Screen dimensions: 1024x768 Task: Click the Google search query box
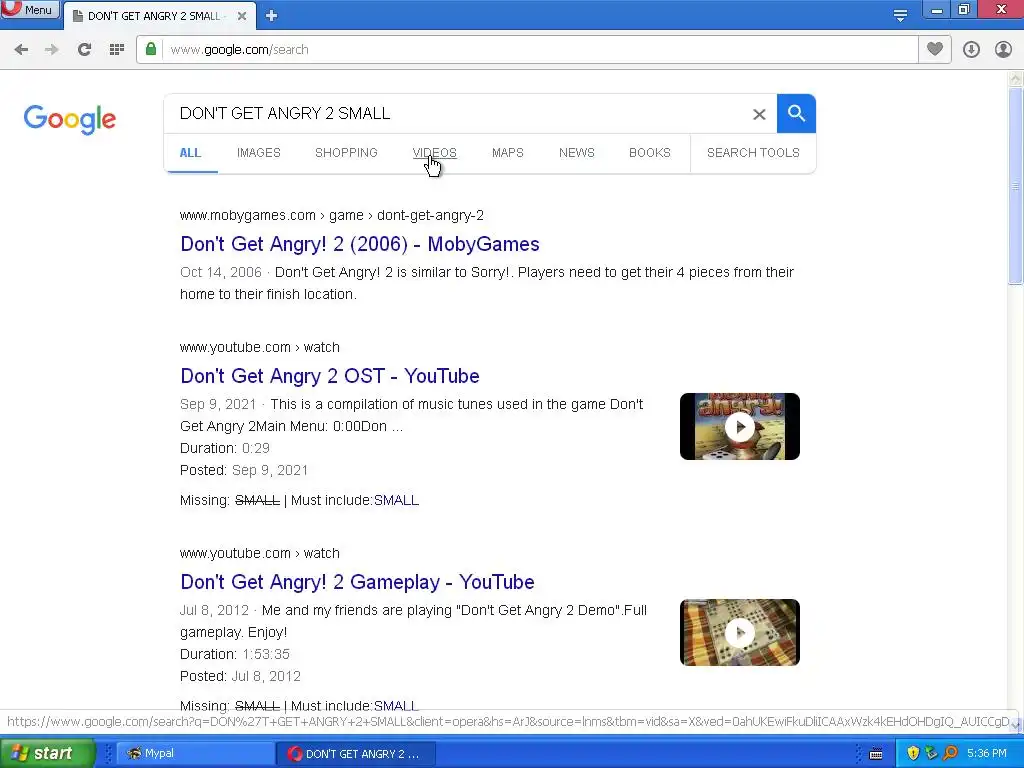point(457,114)
